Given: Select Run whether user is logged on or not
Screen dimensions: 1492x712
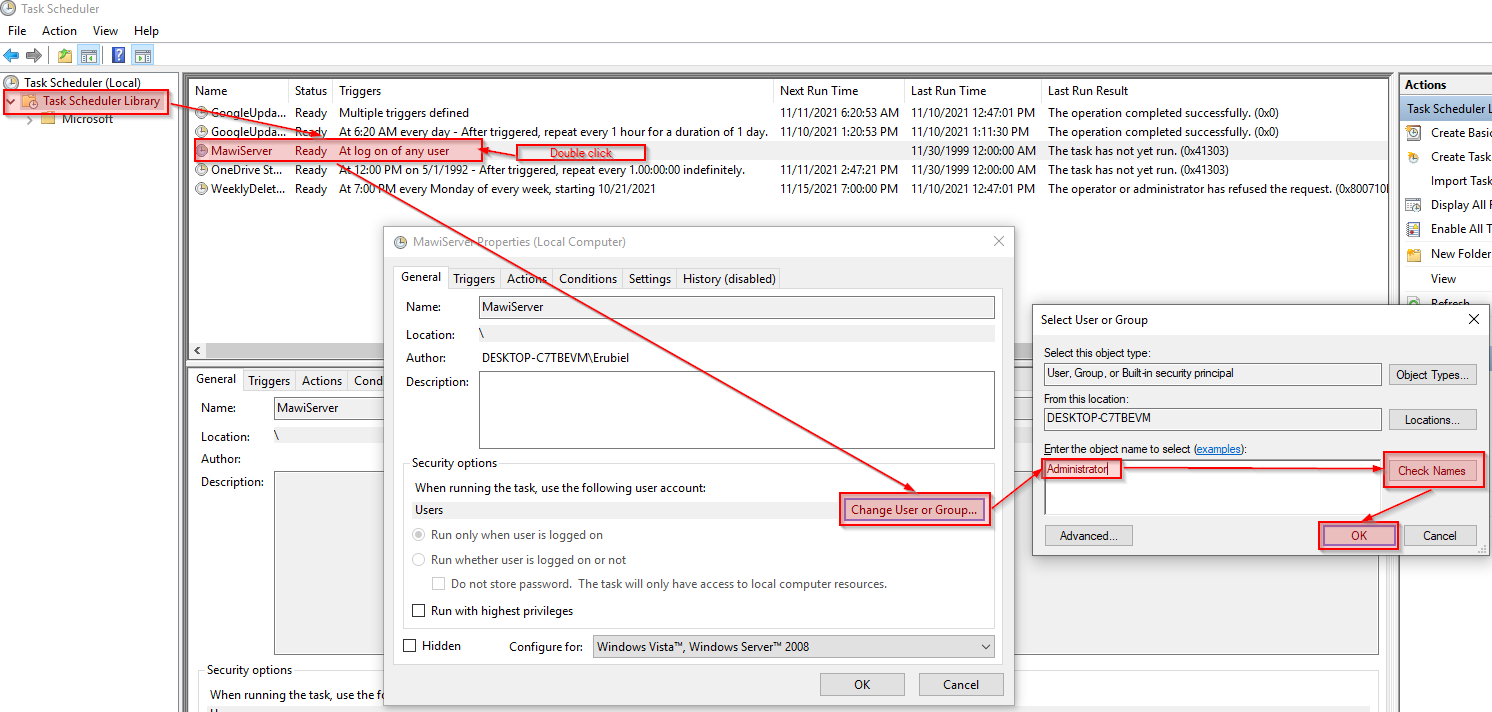Looking at the screenshot, I should (419, 560).
